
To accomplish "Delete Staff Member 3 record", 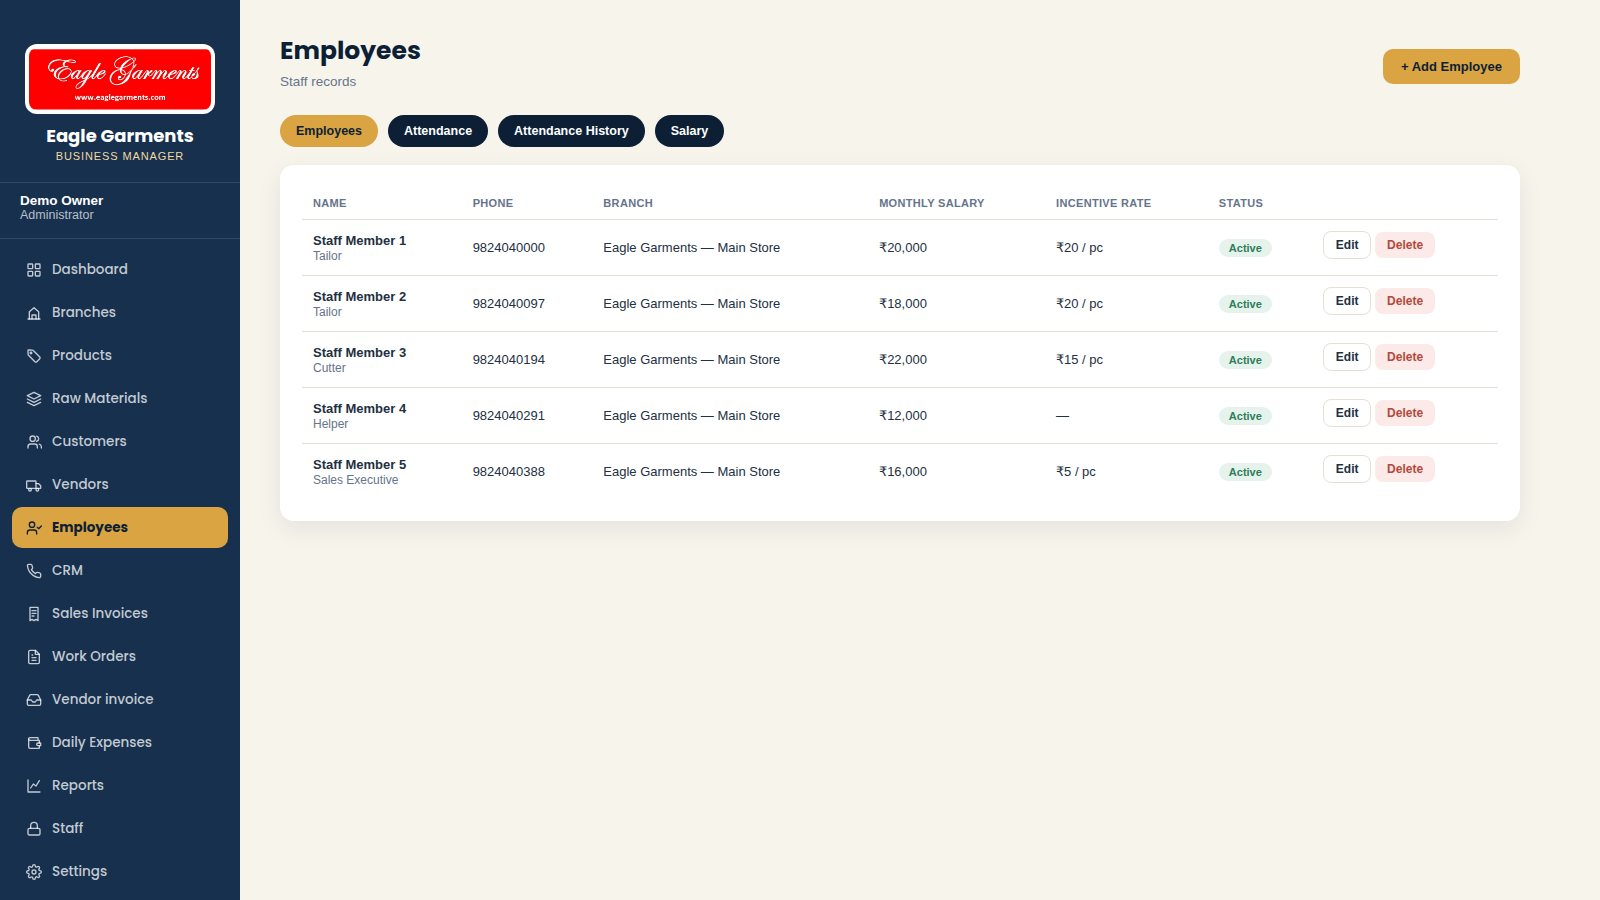I will pyautogui.click(x=1405, y=357).
